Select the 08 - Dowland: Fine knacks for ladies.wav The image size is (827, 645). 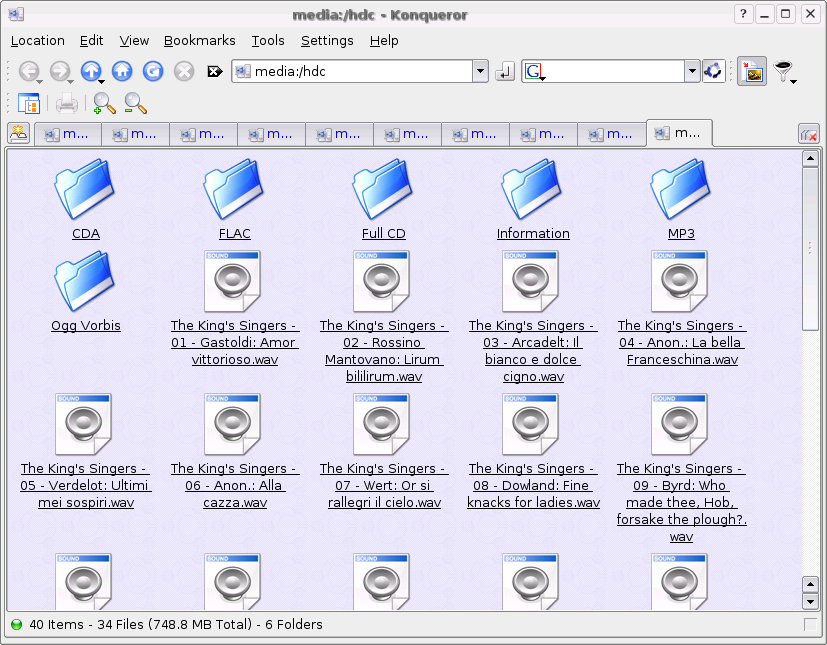(x=533, y=451)
